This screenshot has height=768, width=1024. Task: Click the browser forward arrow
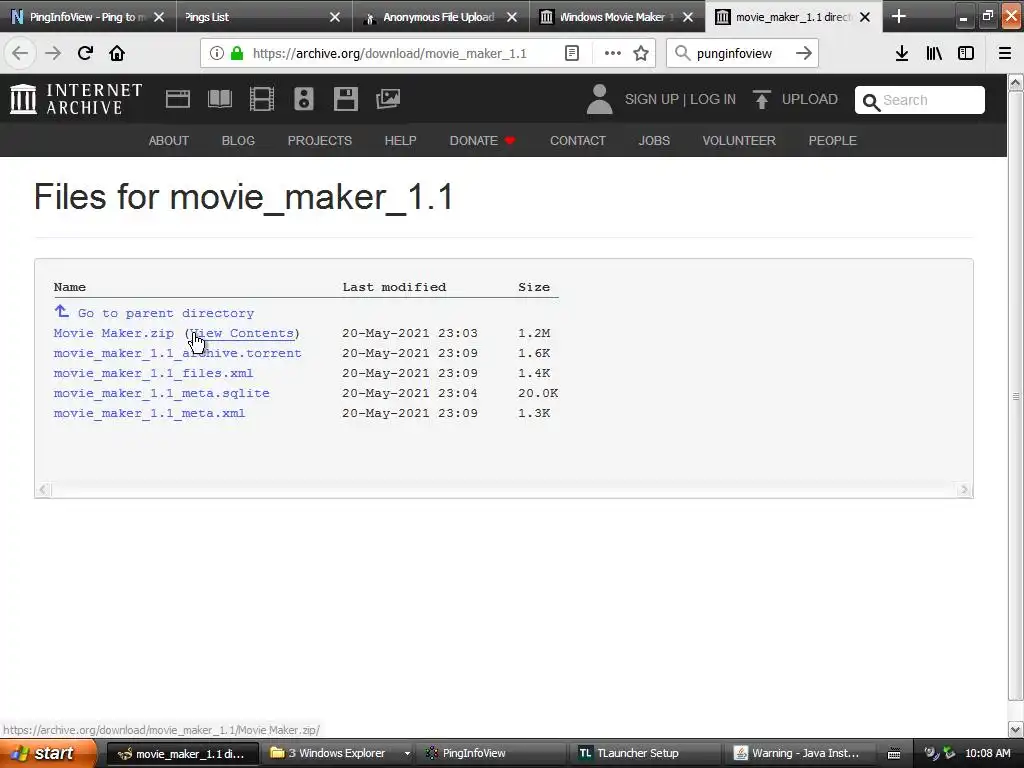(x=53, y=53)
